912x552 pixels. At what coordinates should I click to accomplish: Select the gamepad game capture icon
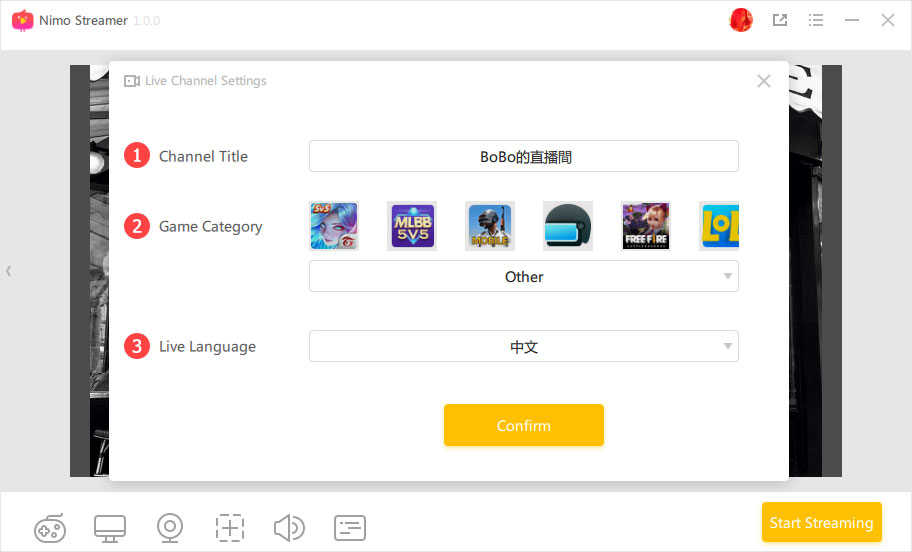[50, 527]
